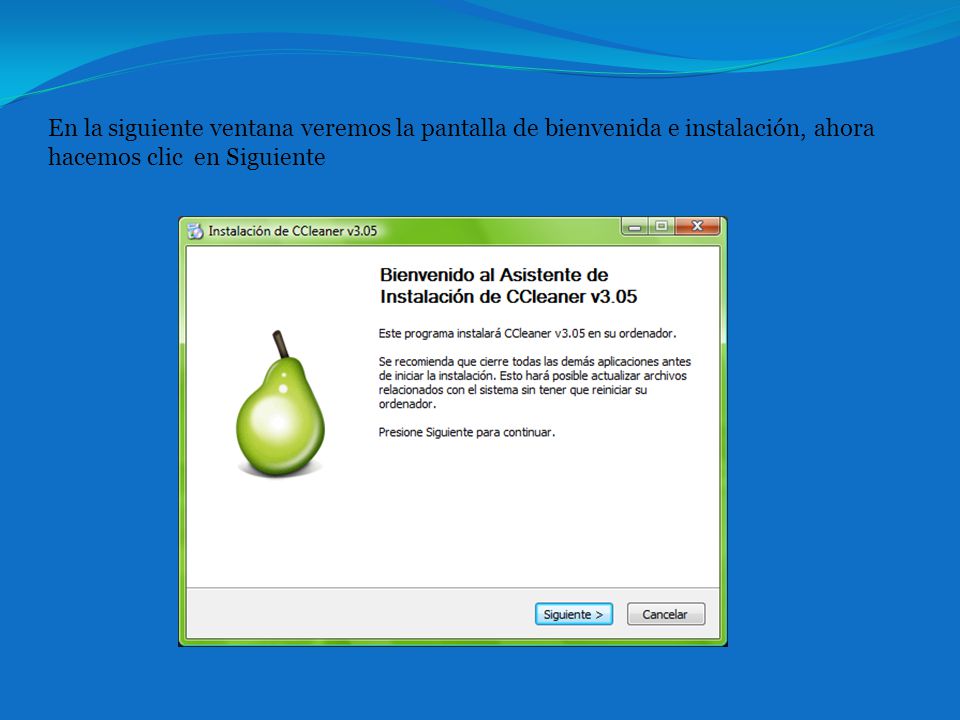
Task: Close the CCleaner installer window
Action: (x=697, y=227)
